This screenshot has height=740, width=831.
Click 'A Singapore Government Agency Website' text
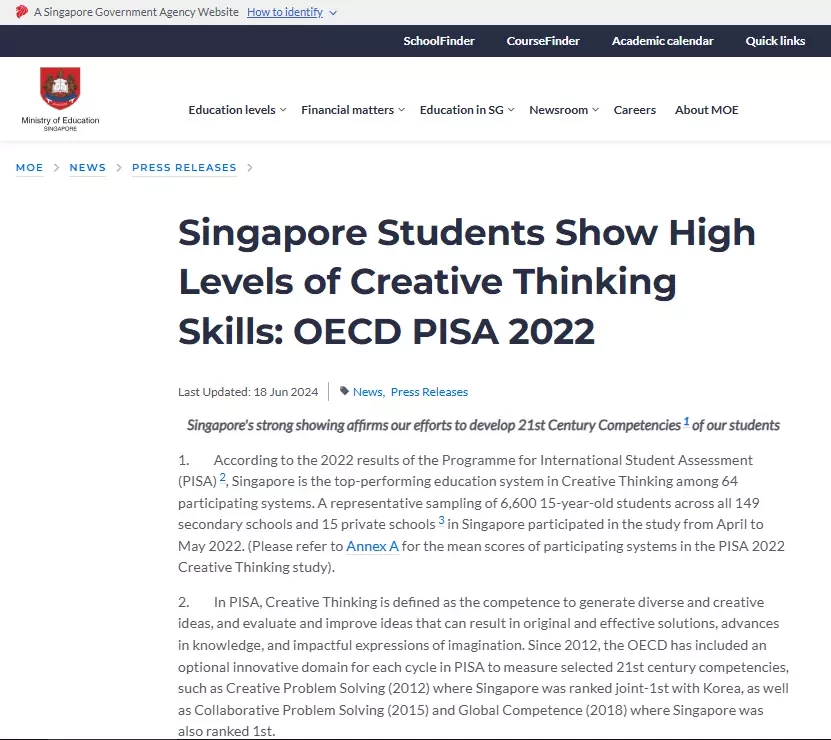[136, 12]
